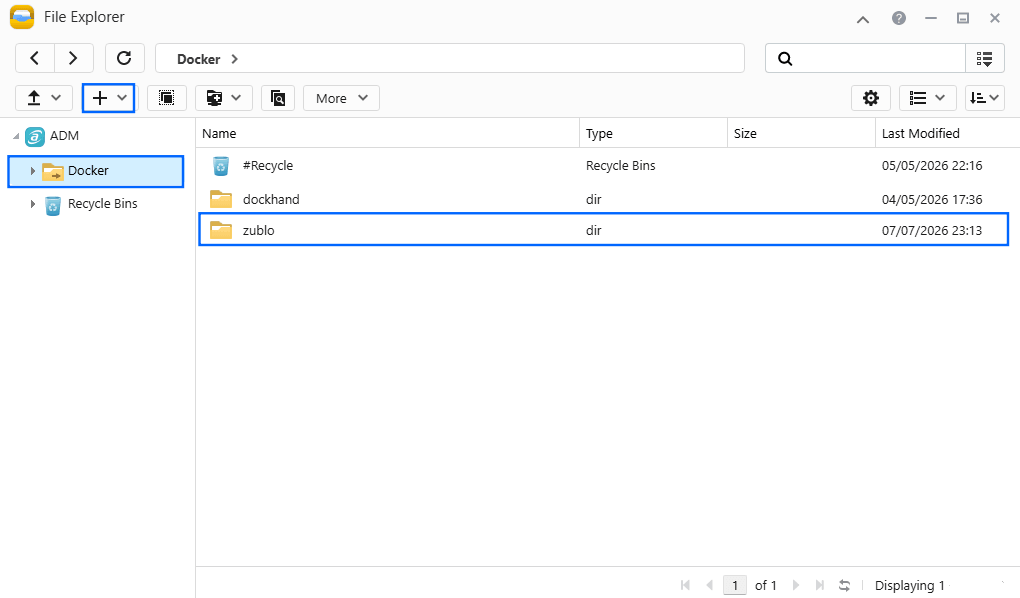Open the help question mark icon
This screenshot has width=1020, height=598.
pyautogui.click(x=898, y=18)
